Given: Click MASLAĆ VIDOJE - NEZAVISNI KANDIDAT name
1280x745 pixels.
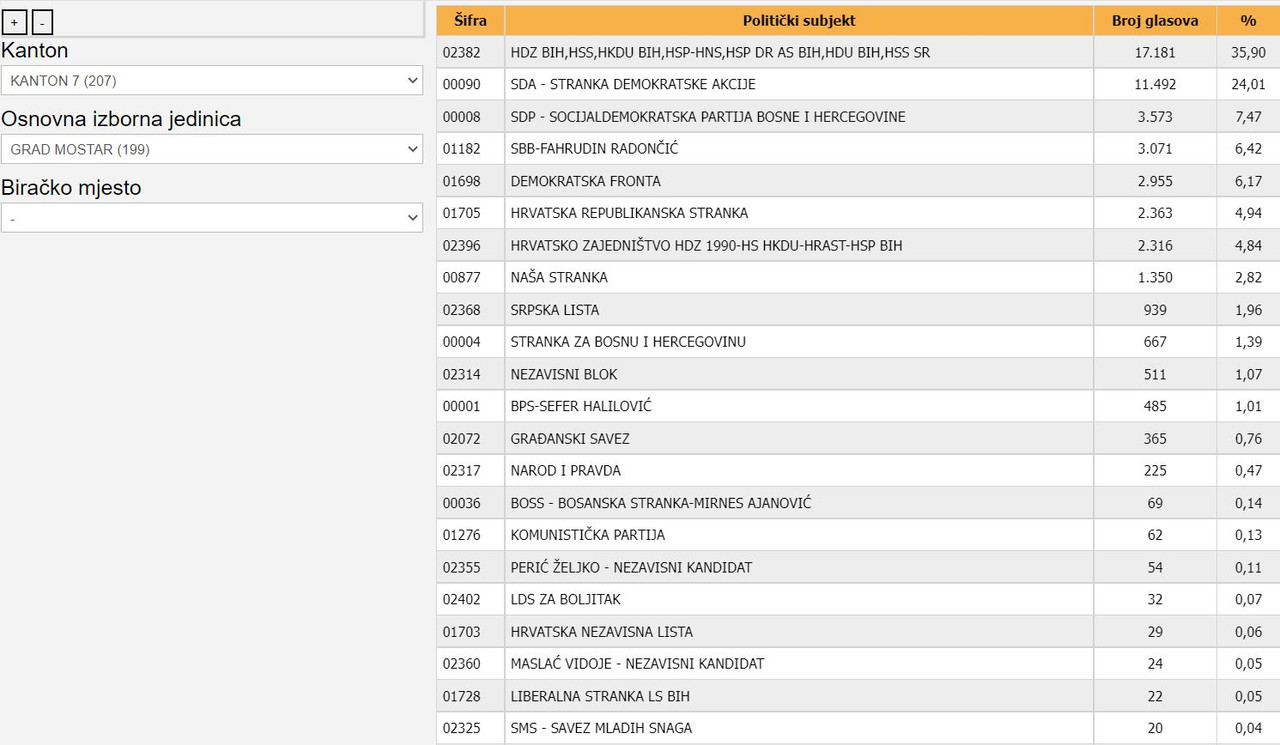Looking at the screenshot, I should click(637, 663).
